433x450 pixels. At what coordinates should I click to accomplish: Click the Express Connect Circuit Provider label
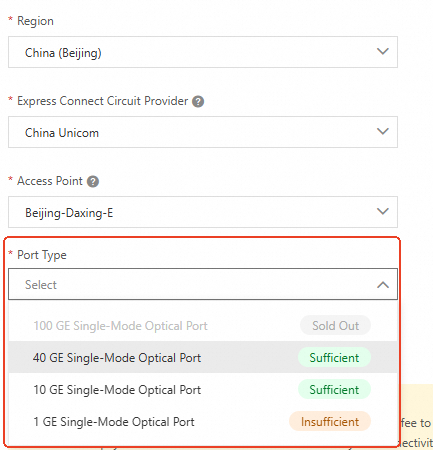(102, 101)
